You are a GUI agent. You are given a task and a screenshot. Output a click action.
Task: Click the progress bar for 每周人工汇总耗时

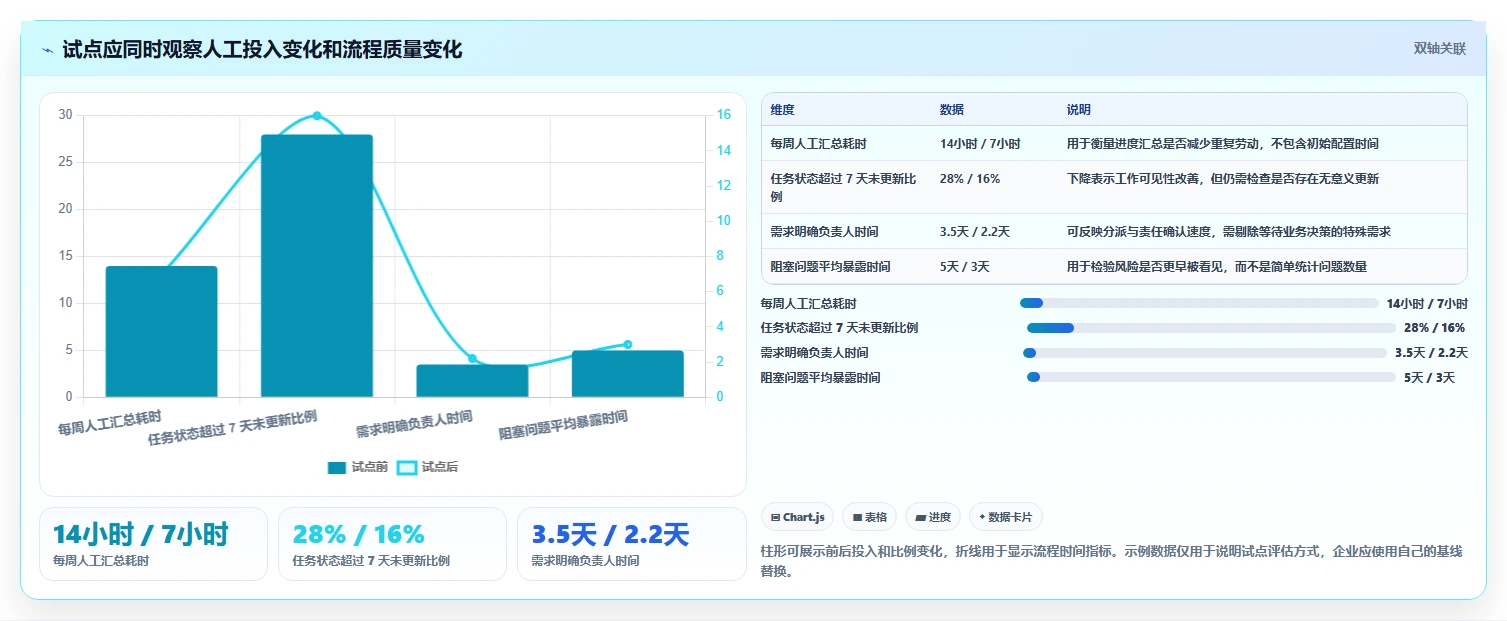[x=1199, y=303]
